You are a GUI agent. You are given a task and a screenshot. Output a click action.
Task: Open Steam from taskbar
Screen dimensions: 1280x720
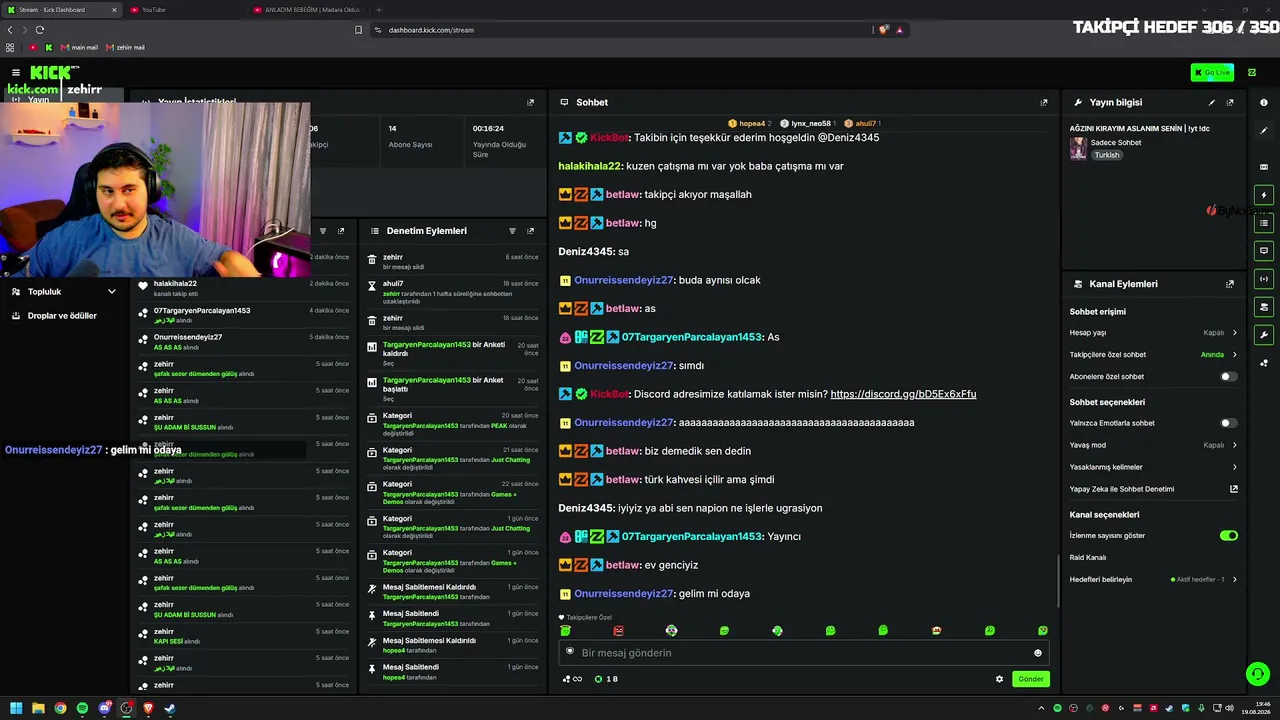click(x=170, y=709)
